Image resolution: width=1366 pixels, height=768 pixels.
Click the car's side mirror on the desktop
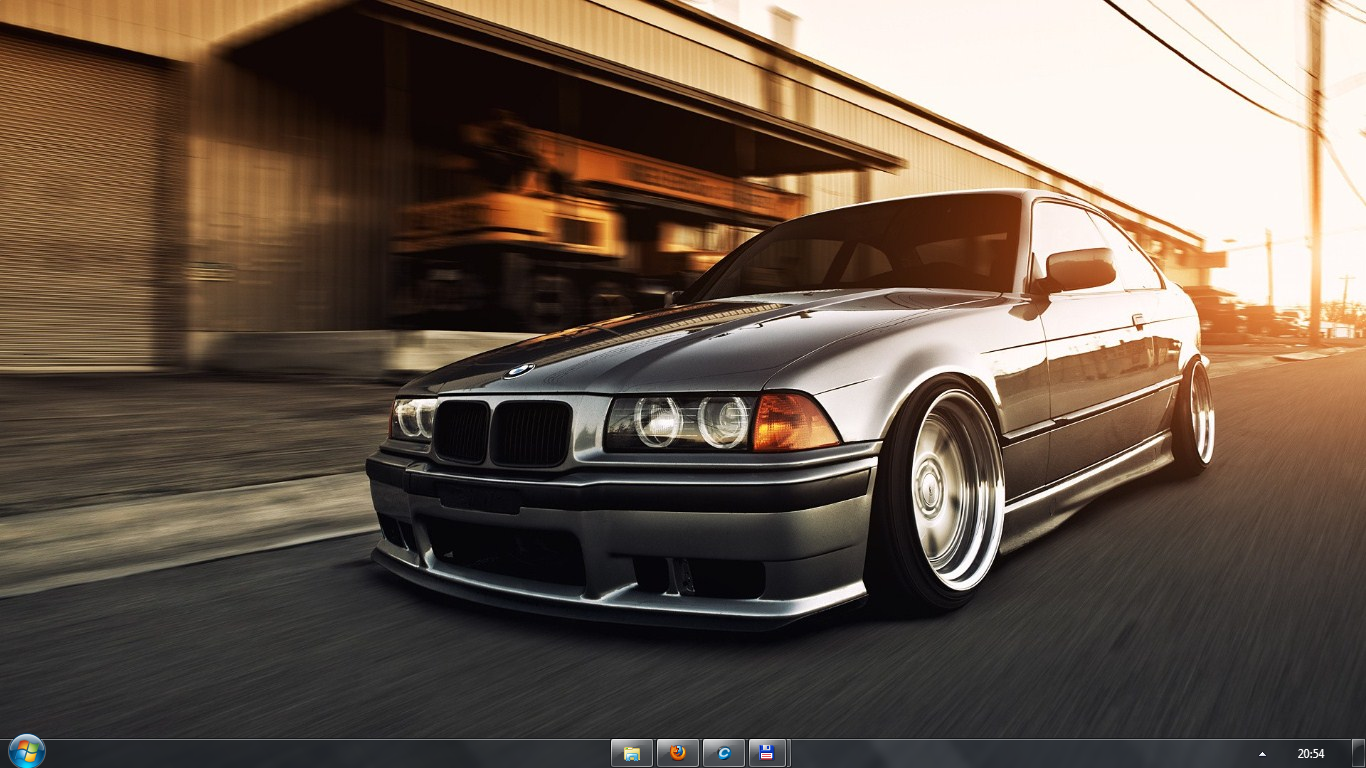point(1079,269)
